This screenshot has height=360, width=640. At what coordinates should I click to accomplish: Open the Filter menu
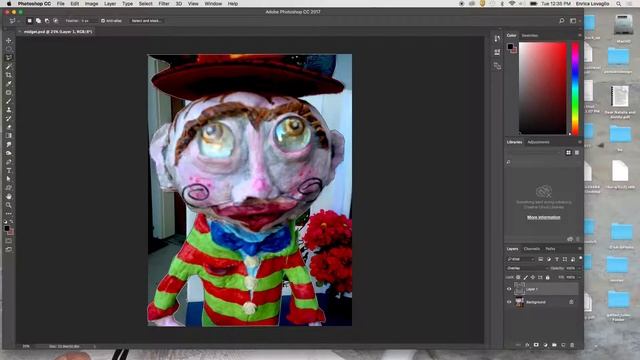[x=164, y=4]
